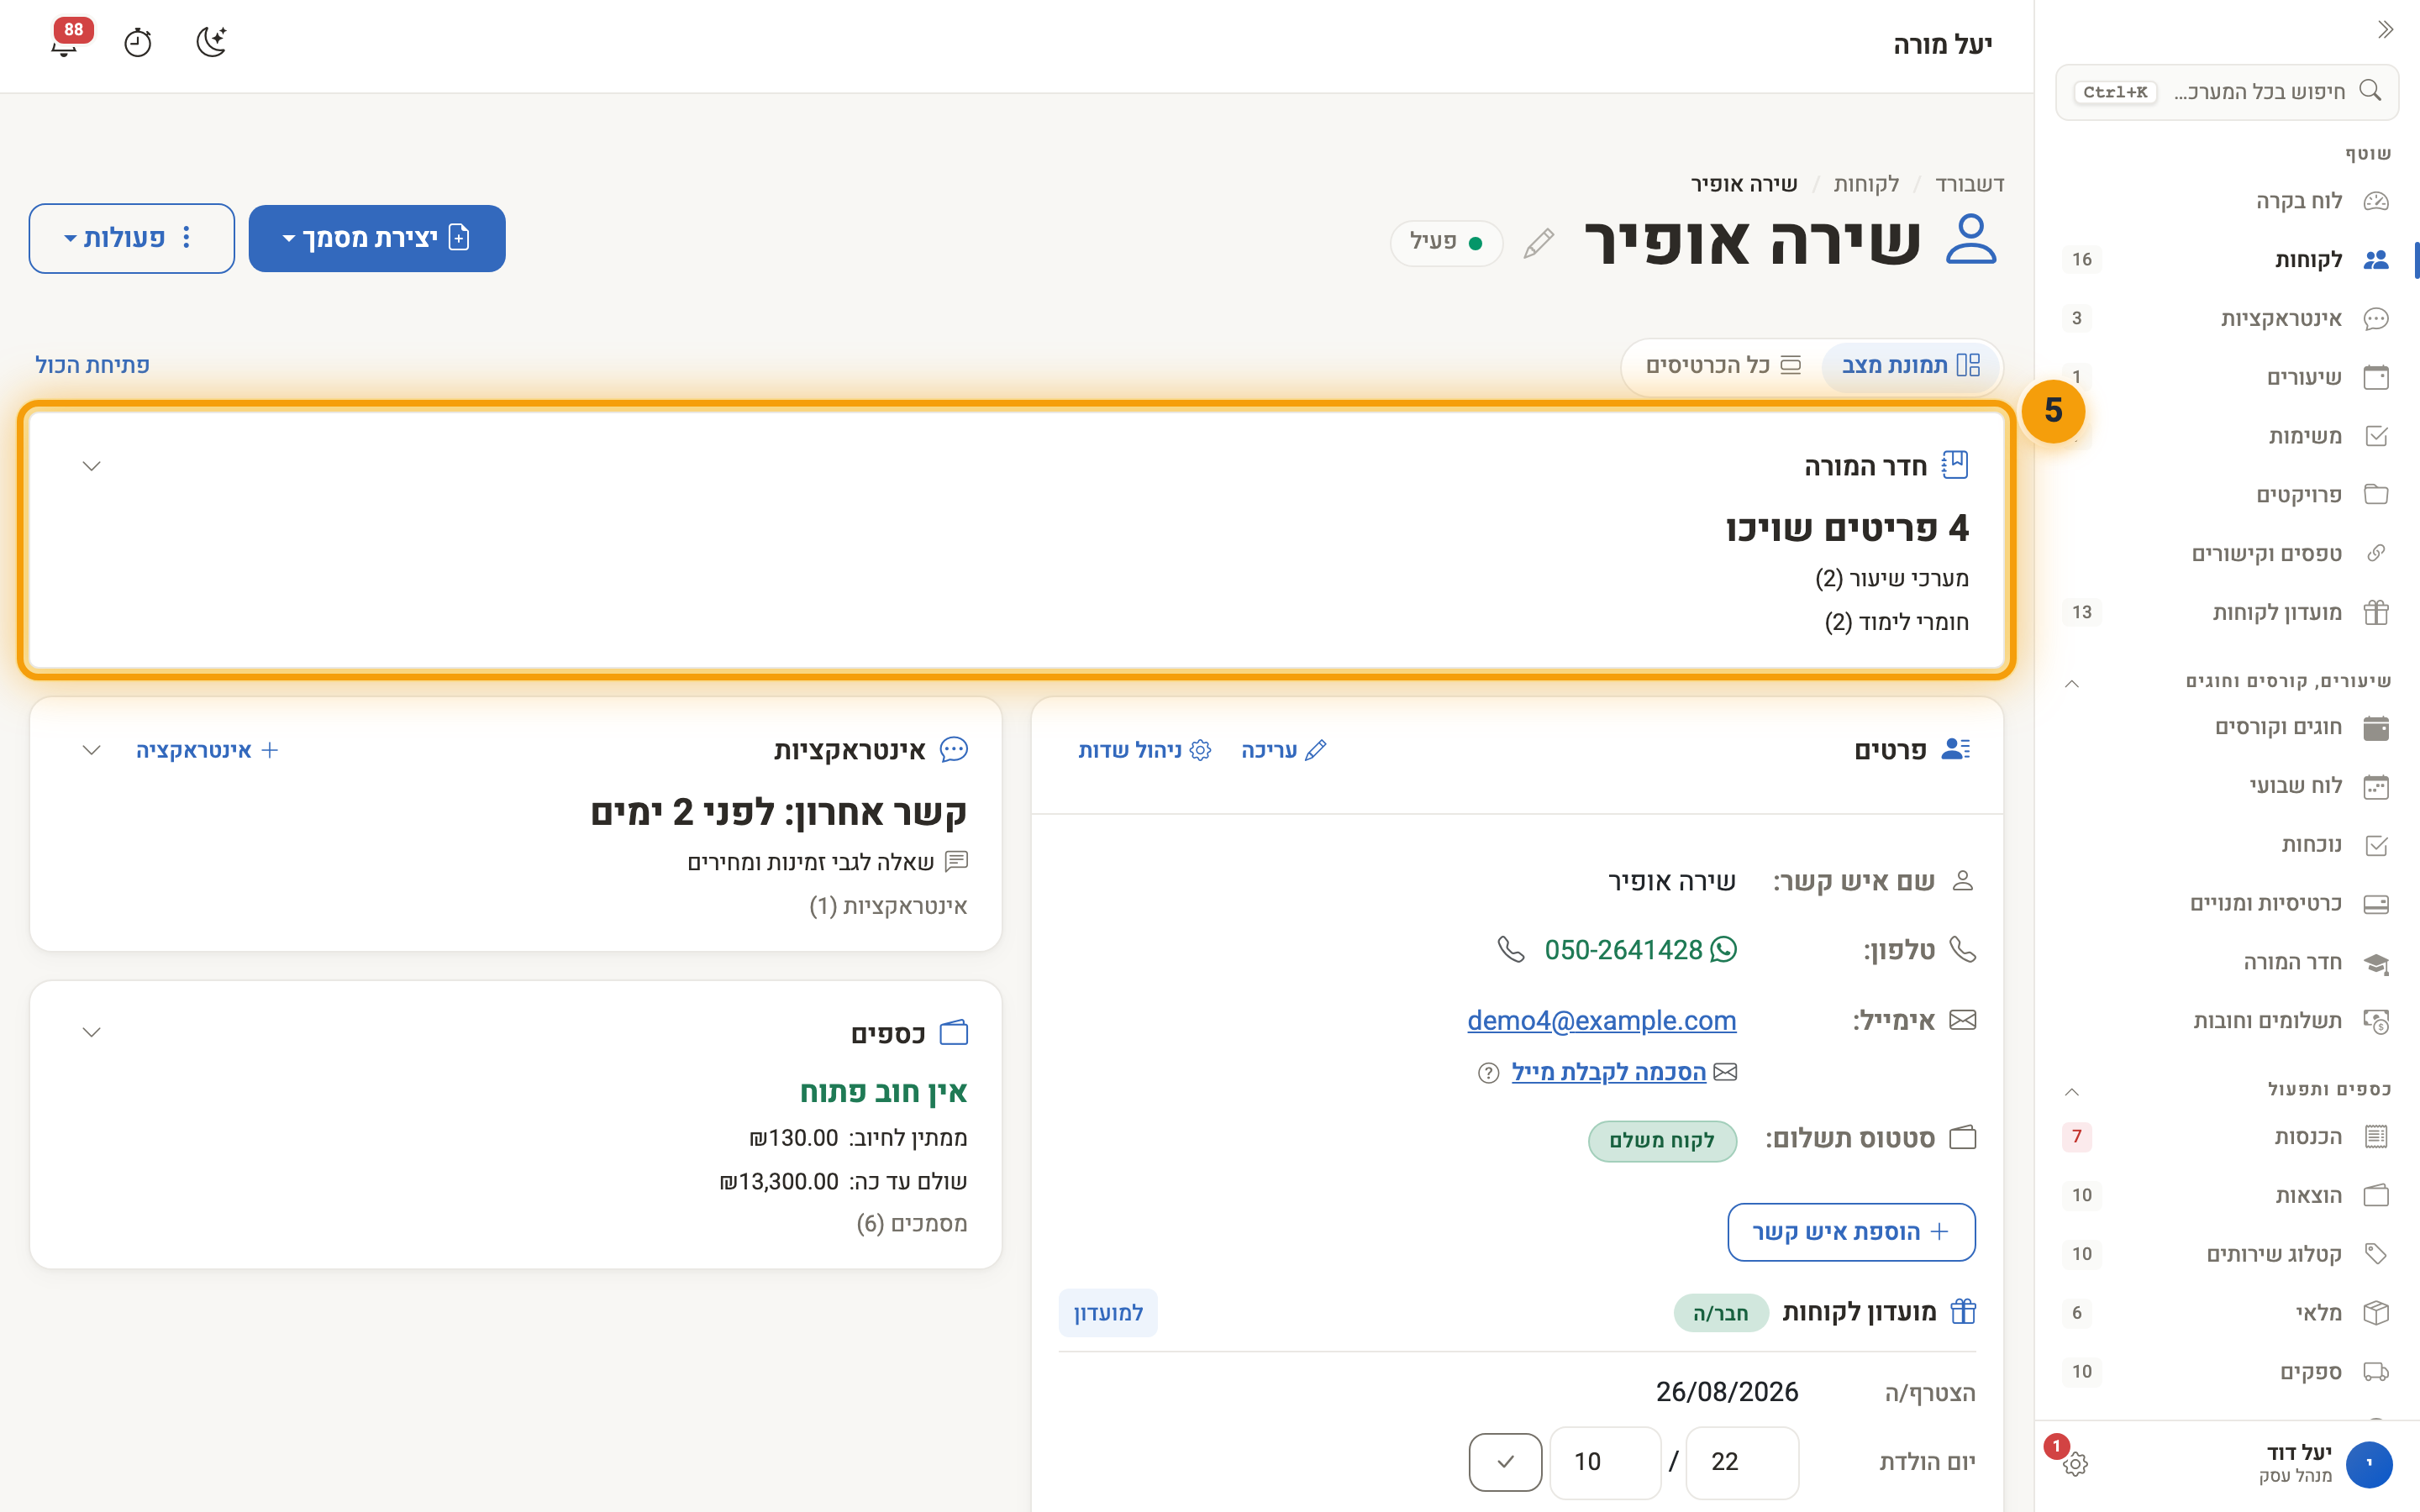Click the help question mark near mail consent
Image resolution: width=2420 pixels, height=1512 pixels.
[x=1488, y=1073]
